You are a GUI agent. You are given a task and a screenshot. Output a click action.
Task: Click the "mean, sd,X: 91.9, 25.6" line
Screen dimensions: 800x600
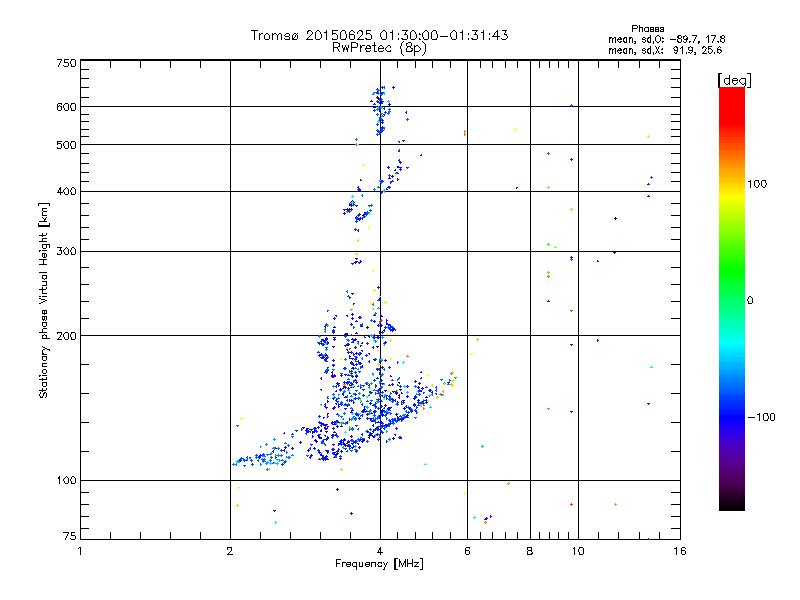coord(665,50)
